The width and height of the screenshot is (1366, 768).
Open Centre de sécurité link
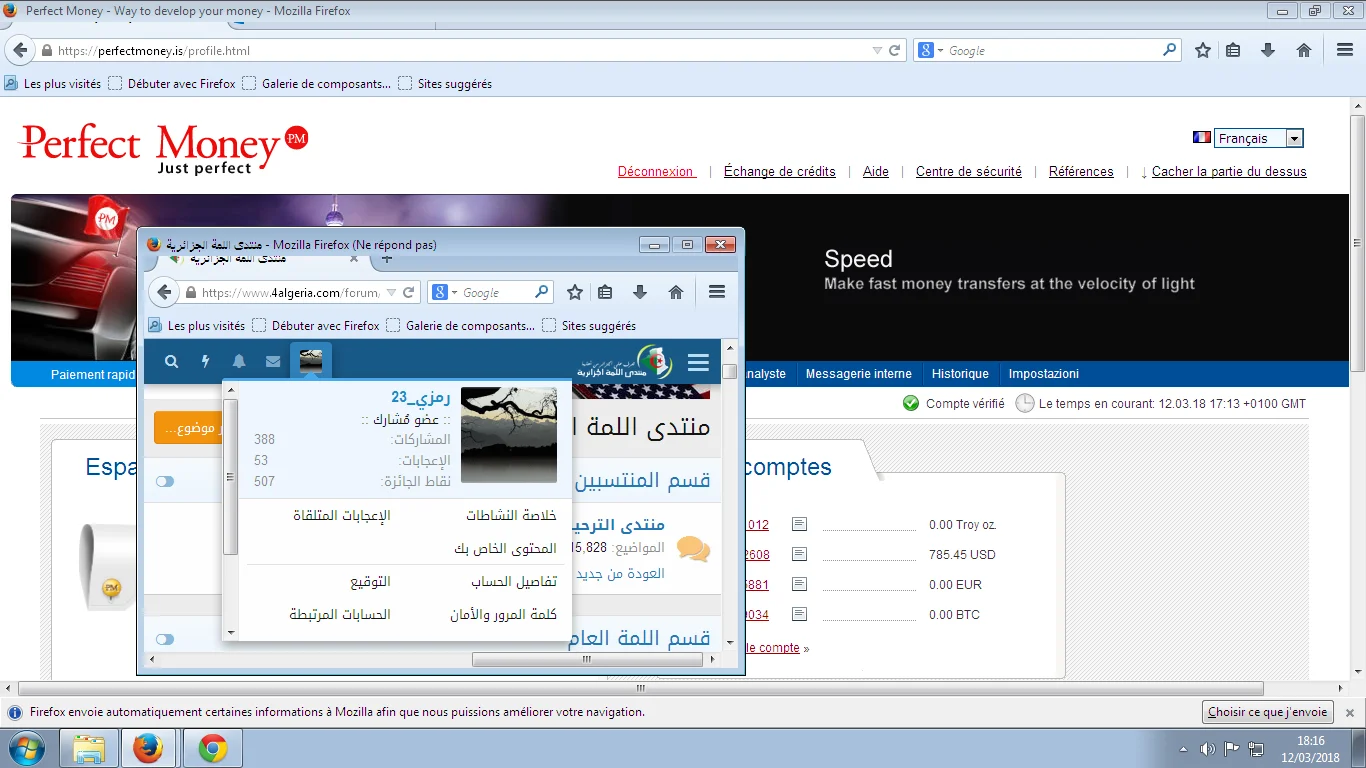click(969, 171)
